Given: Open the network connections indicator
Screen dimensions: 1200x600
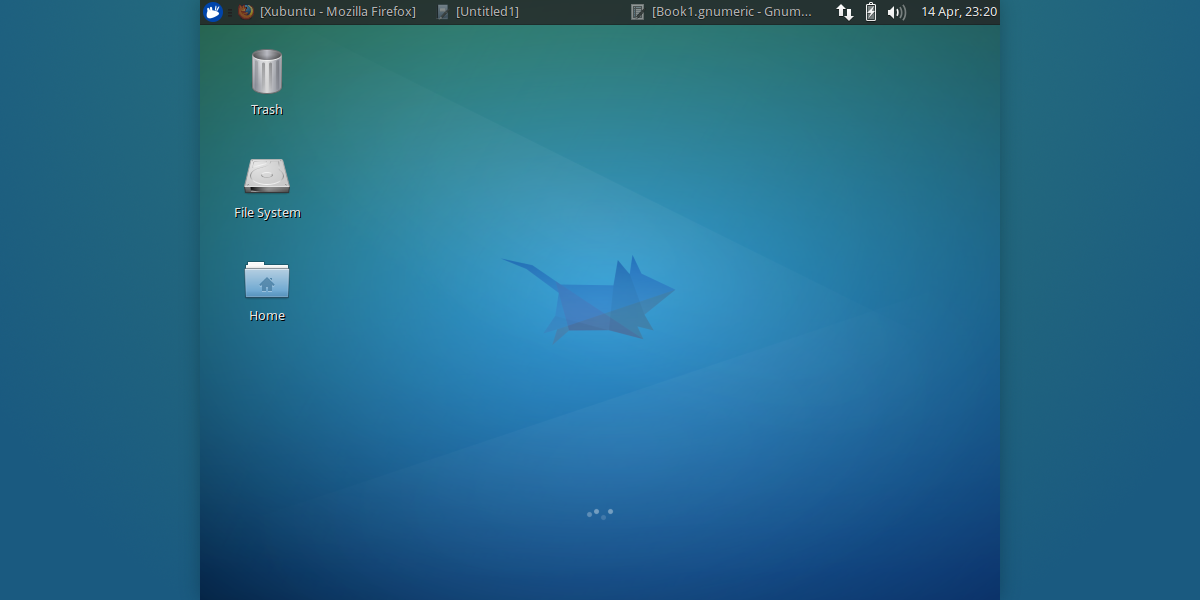Looking at the screenshot, I should tap(845, 12).
